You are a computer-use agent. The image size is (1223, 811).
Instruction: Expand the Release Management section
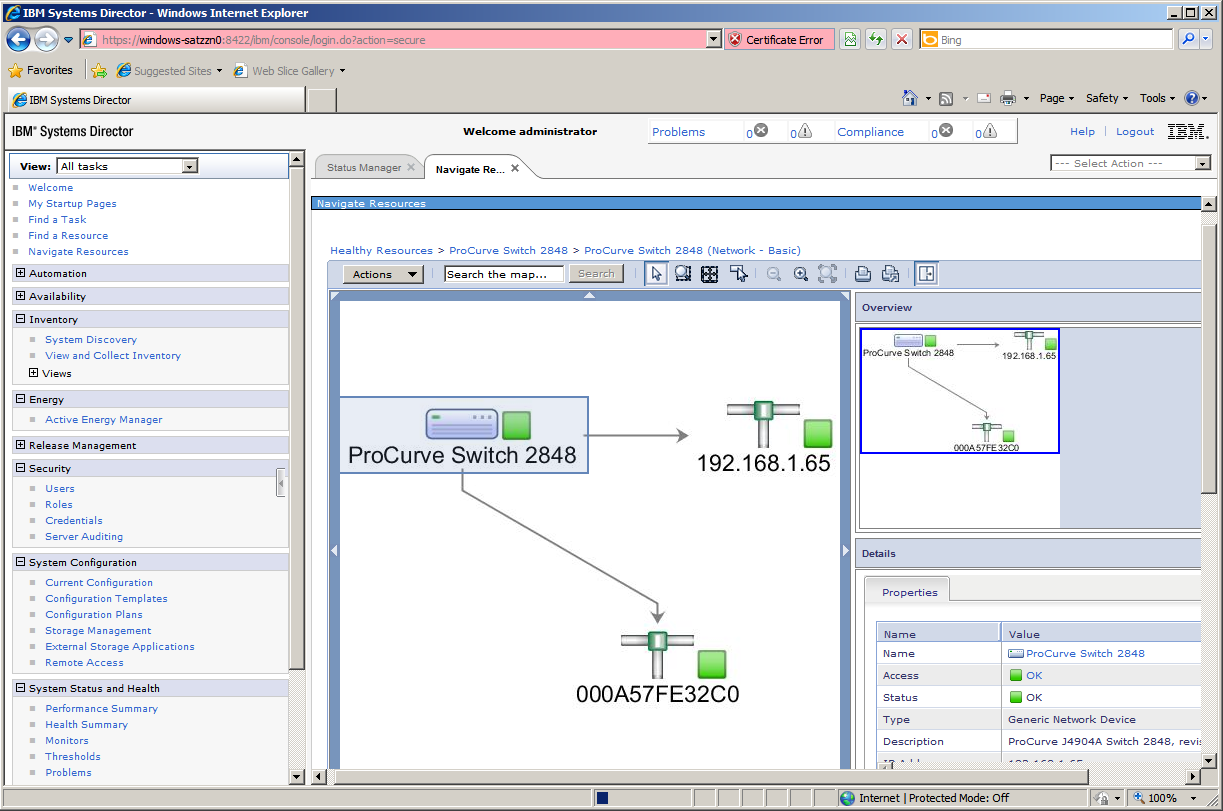pos(21,445)
